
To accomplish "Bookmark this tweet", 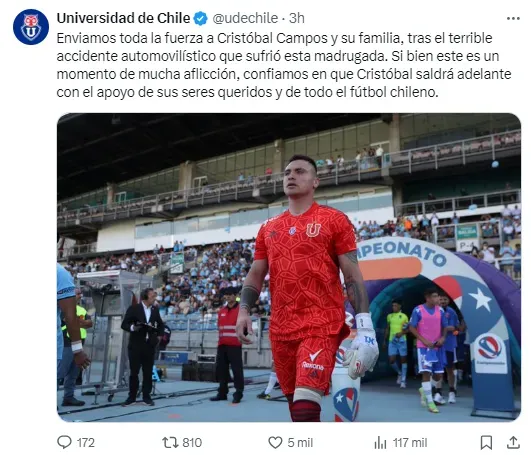I will [487, 442].
